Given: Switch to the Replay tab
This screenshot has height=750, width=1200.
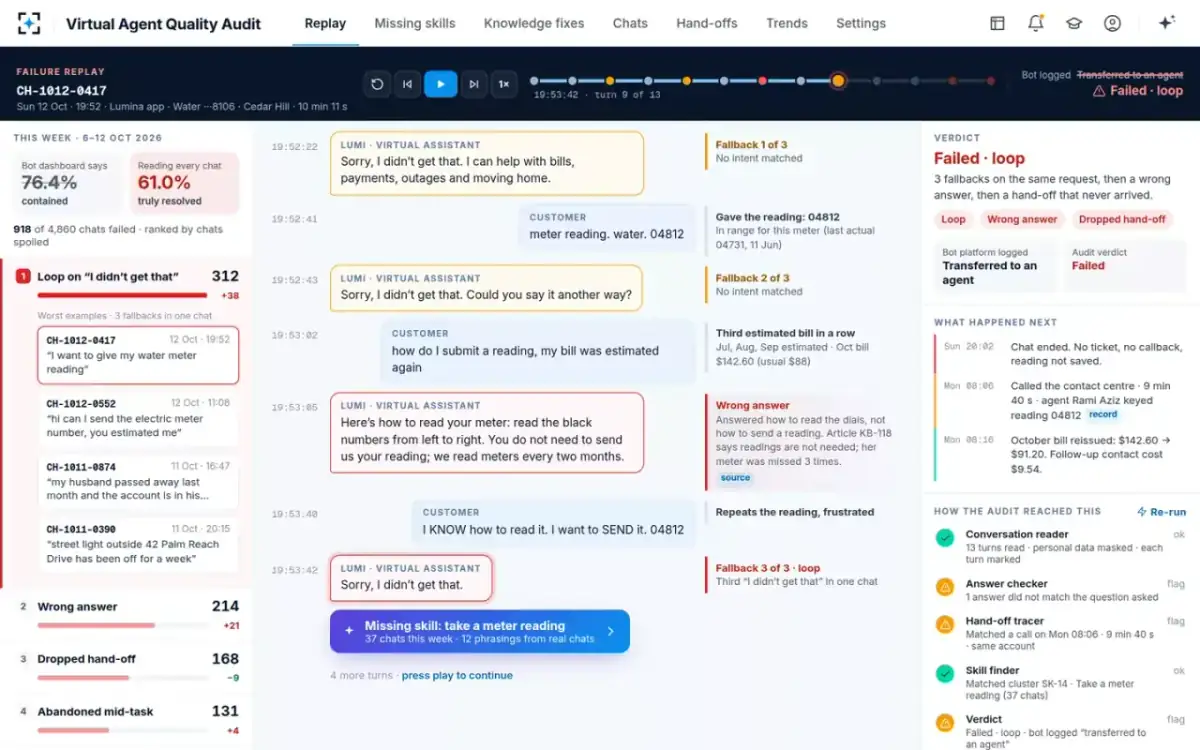Looking at the screenshot, I should pos(325,23).
